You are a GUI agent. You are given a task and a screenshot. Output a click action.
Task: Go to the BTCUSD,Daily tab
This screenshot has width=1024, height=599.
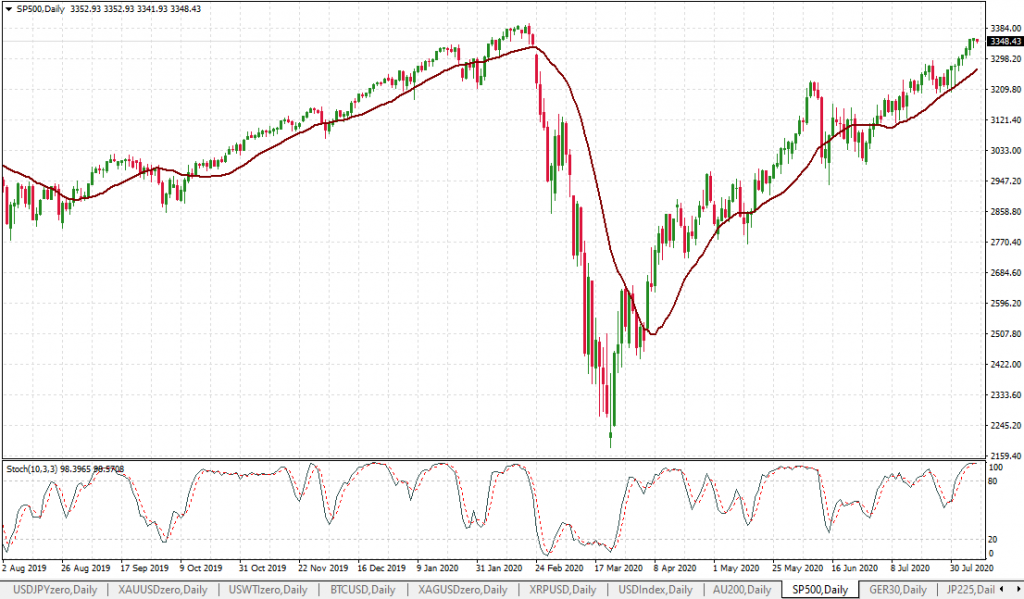tap(365, 589)
